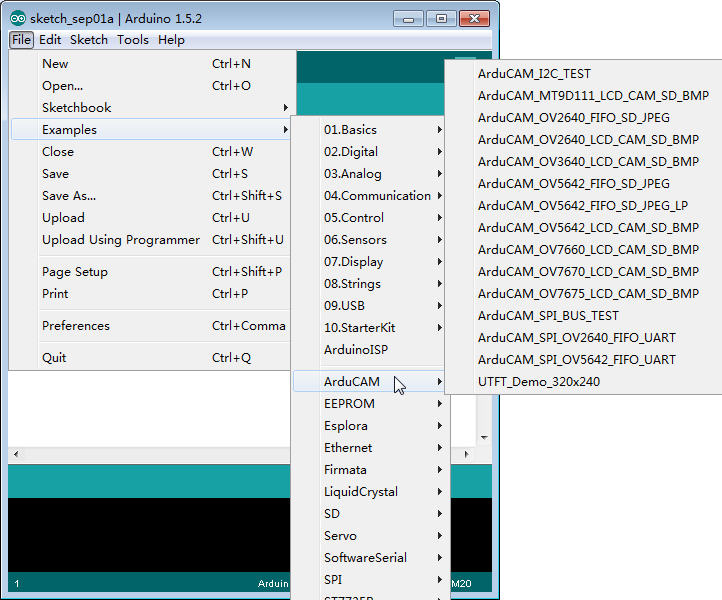Open the File menu
Image resolution: width=722 pixels, height=600 pixels.
tap(21, 40)
